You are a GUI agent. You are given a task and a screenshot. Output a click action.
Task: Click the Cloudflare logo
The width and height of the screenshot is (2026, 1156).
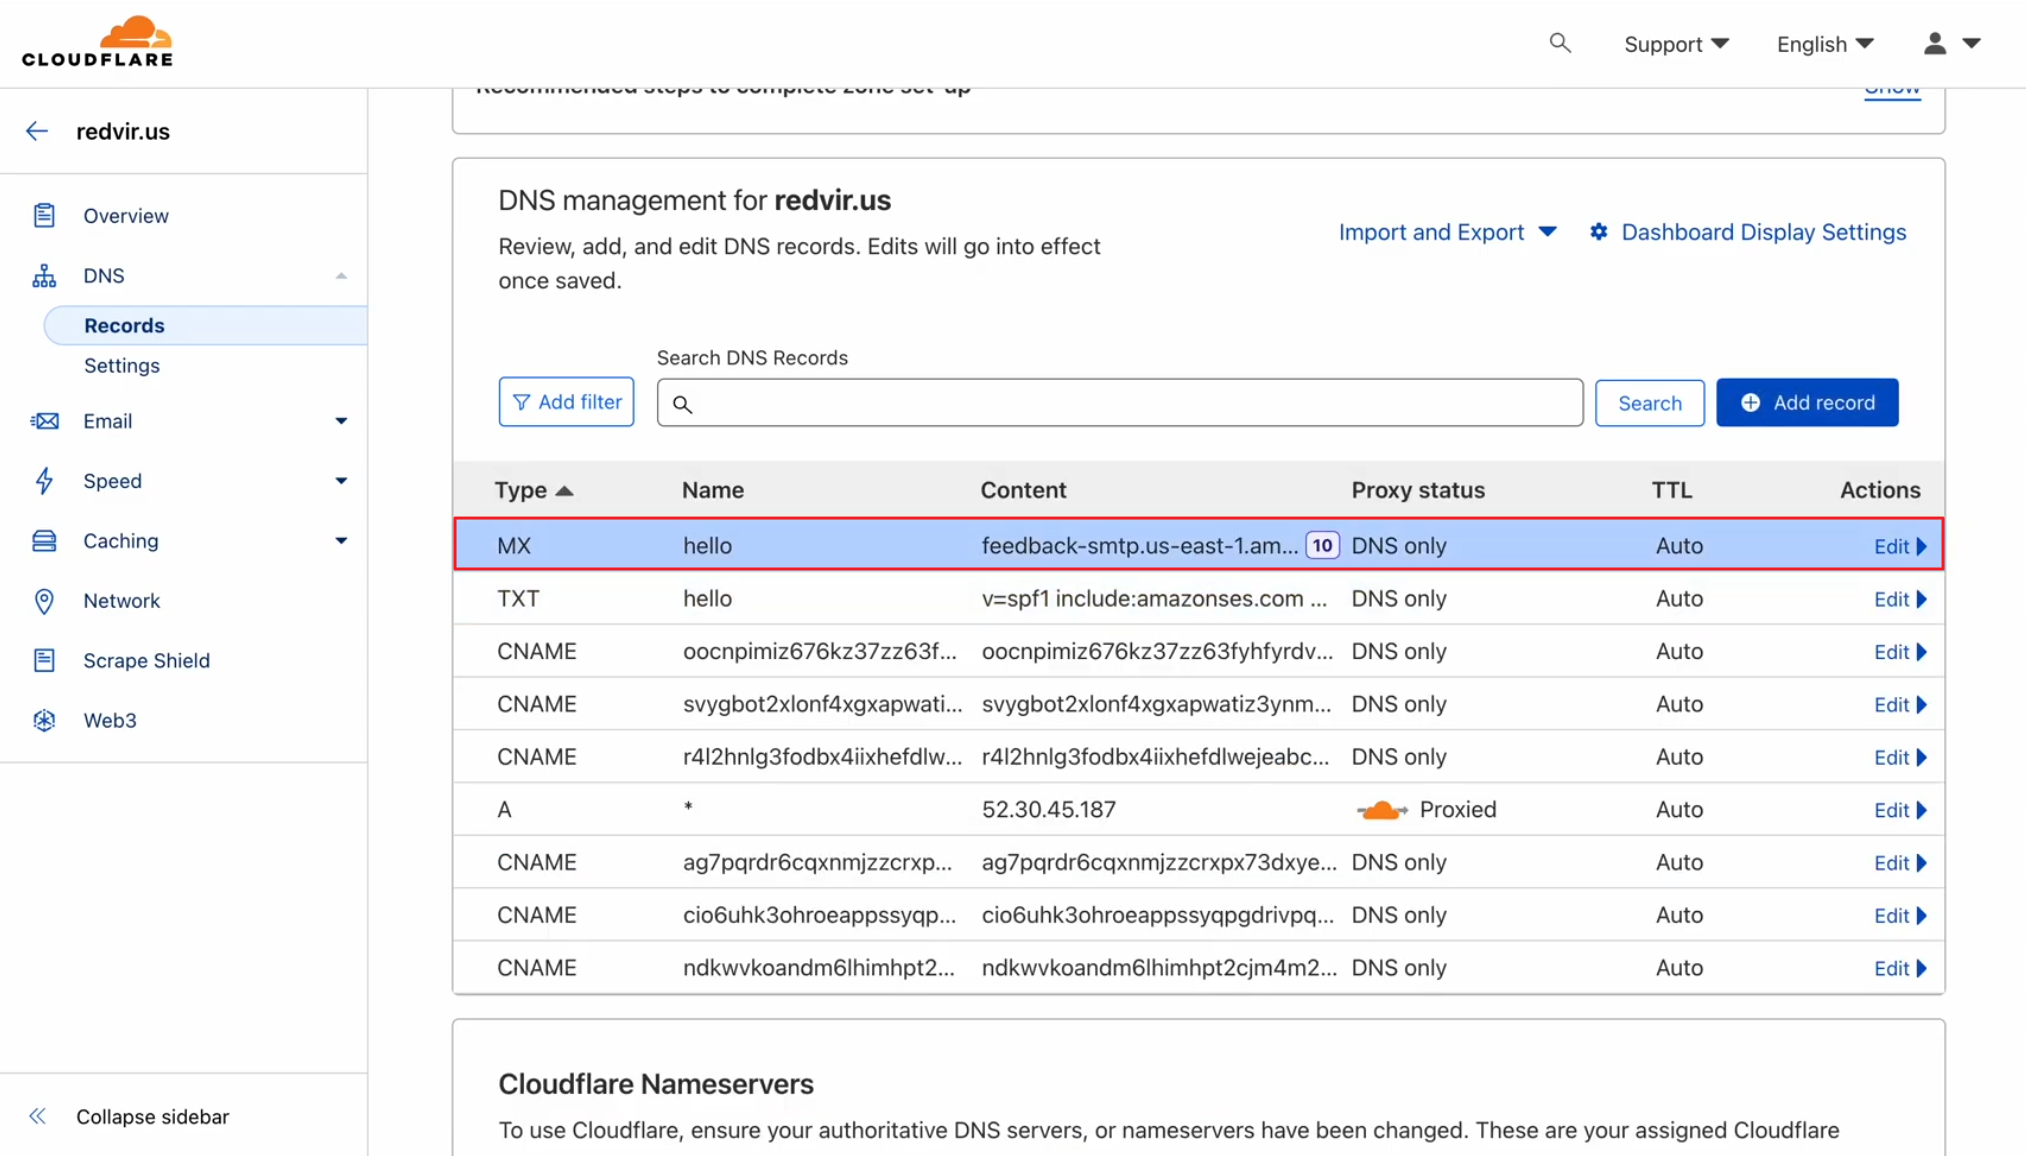coord(97,42)
